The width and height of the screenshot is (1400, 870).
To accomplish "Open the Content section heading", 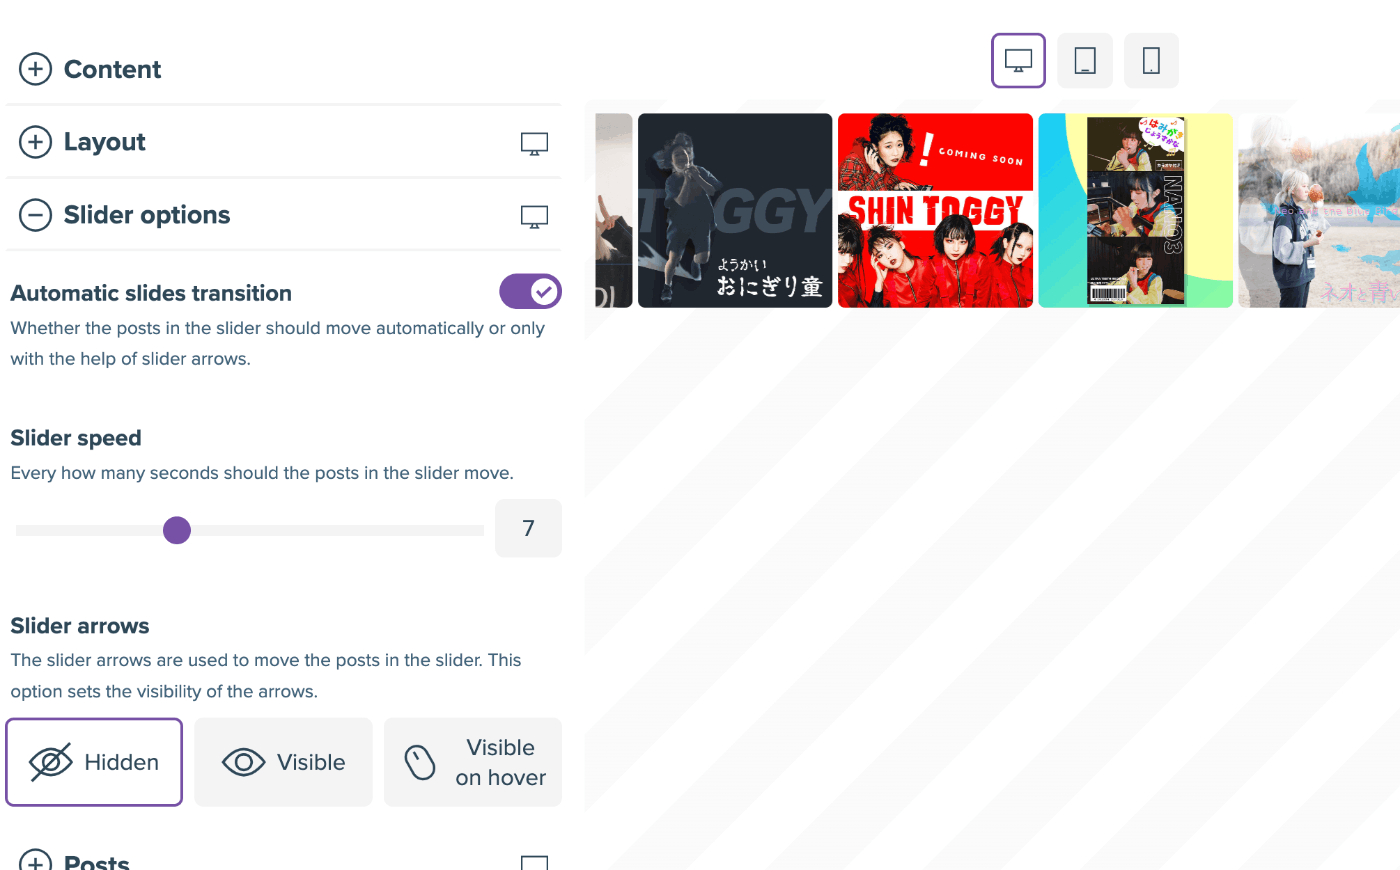I will coord(112,69).
